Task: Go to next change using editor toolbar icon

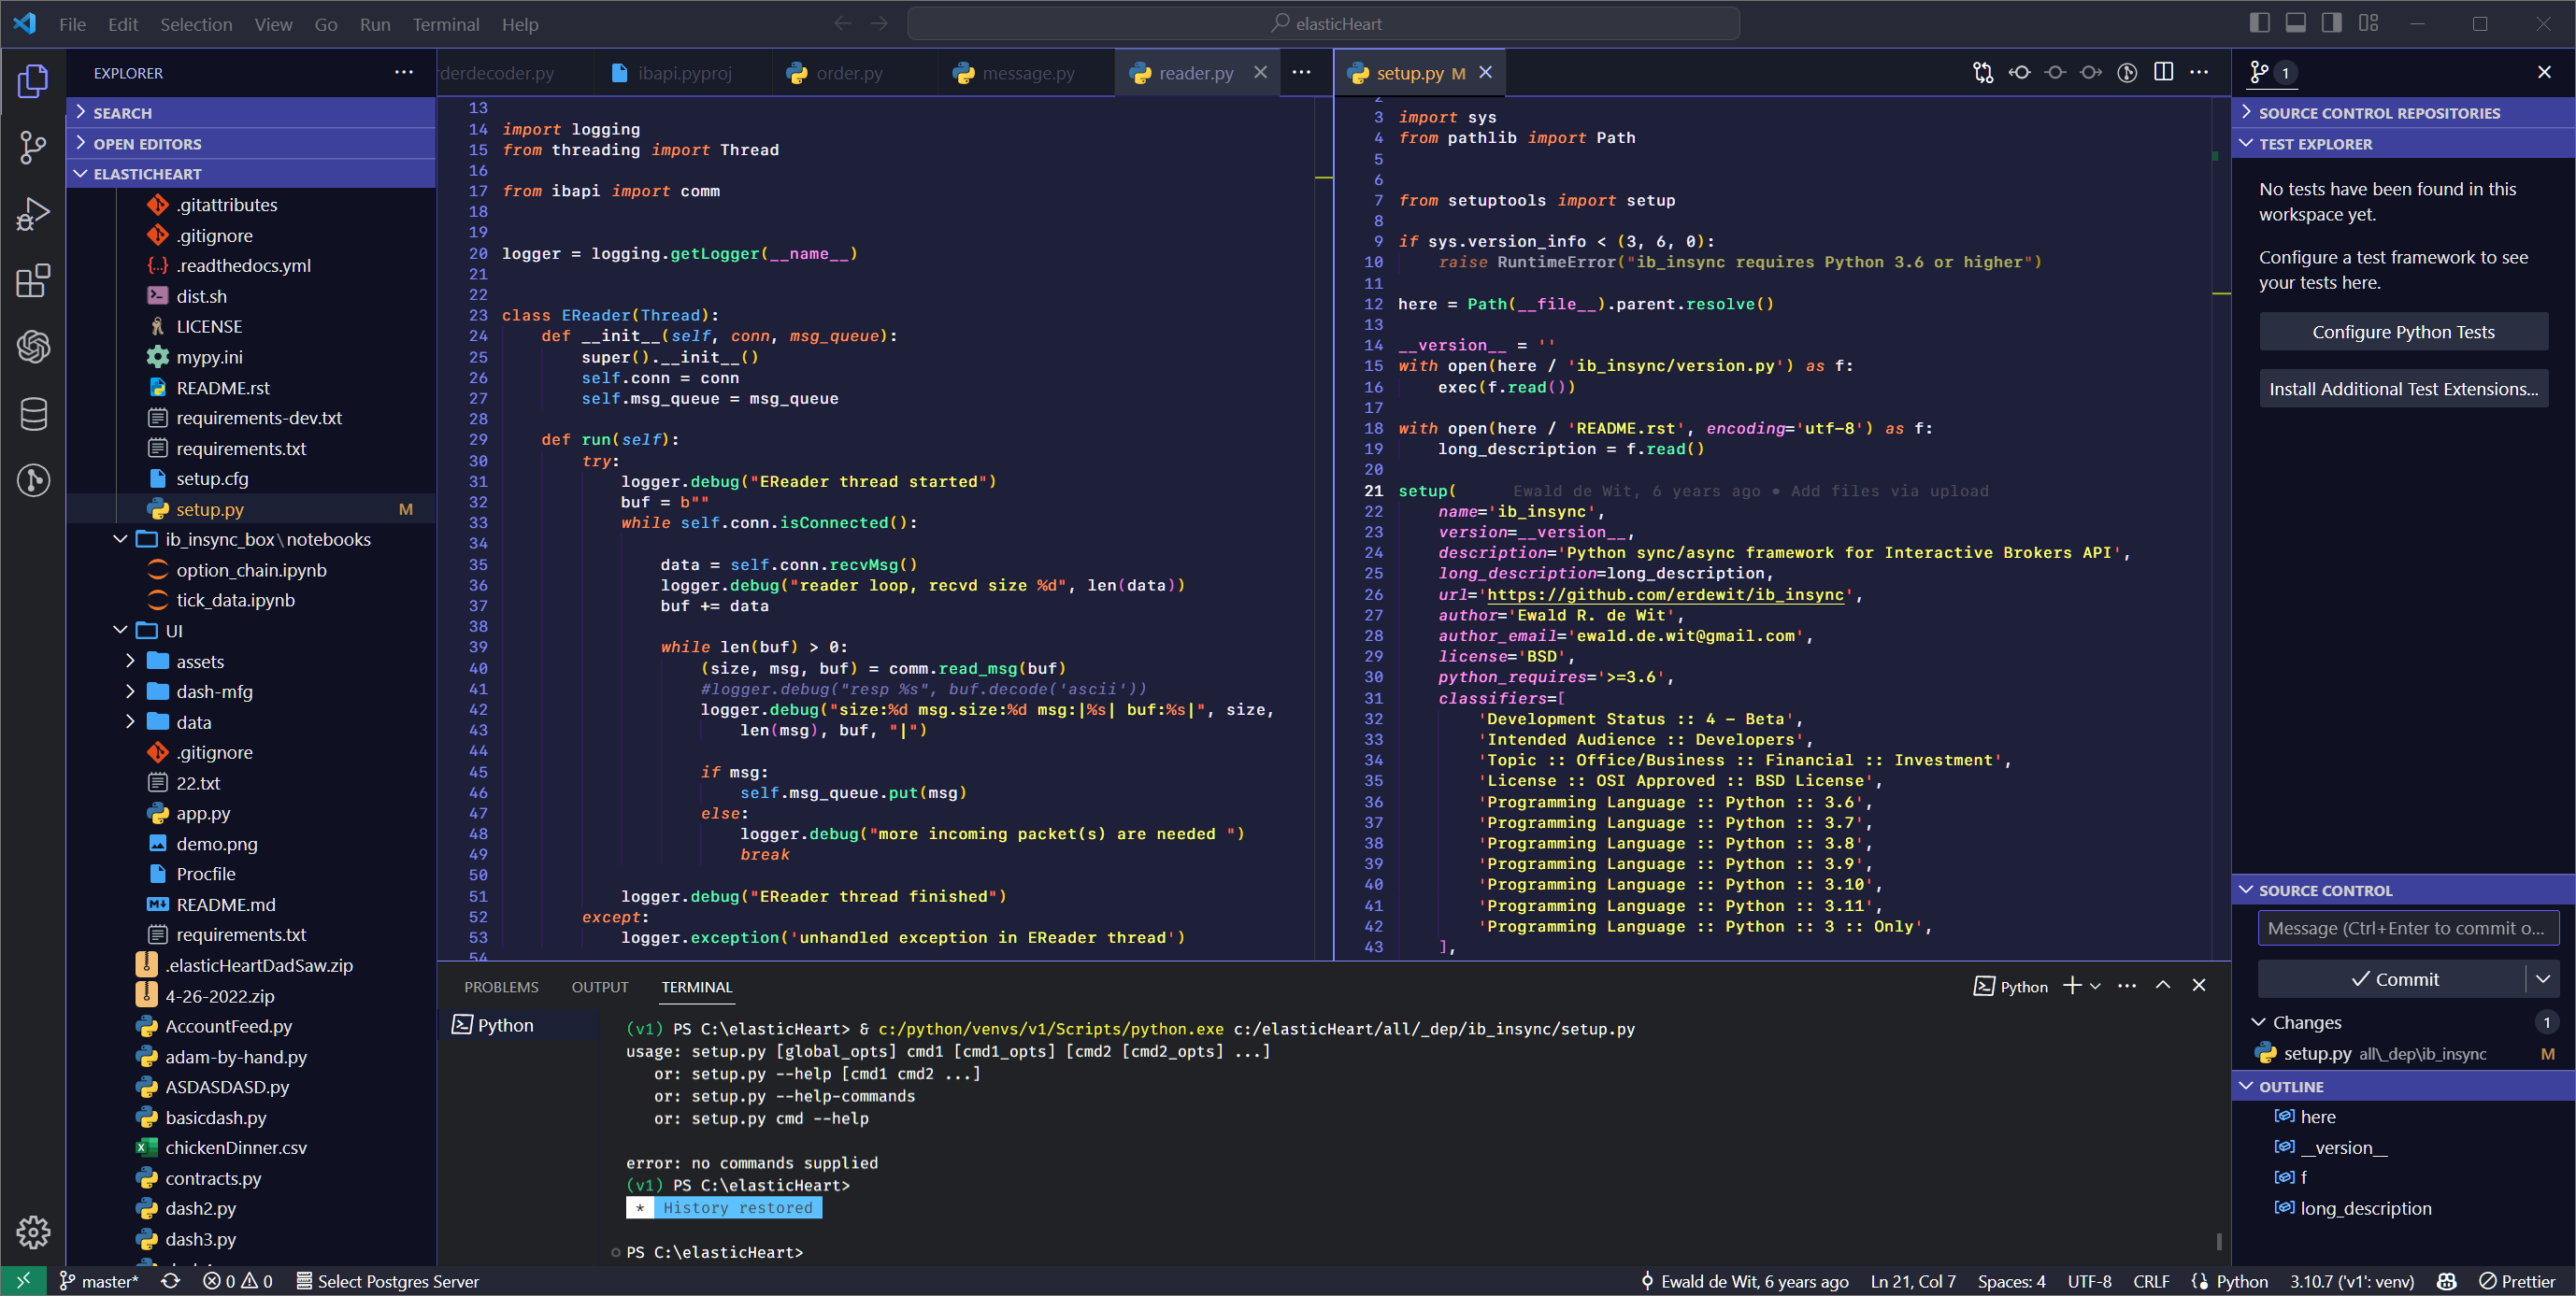Action: [x=2091, y=72]
